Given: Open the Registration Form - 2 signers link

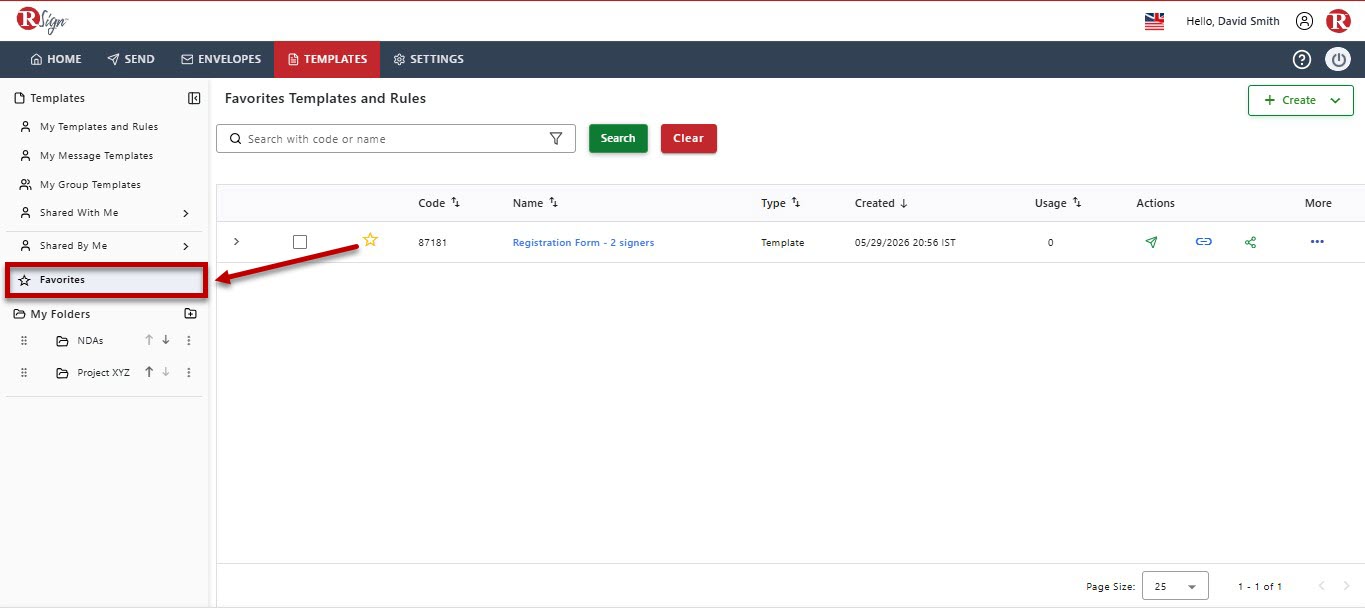Looking at the screenshot, I should tap(583, 243).
